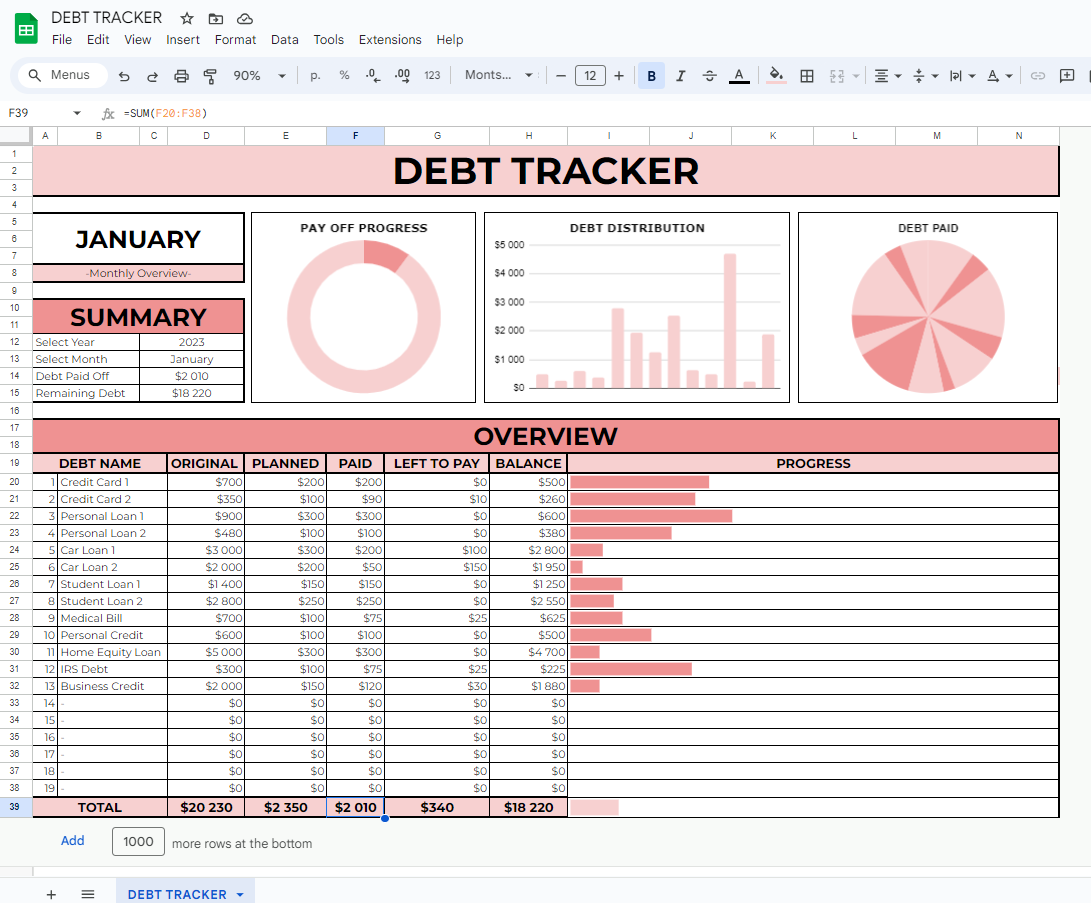Click the Merge cells icon

coord(837,76)
